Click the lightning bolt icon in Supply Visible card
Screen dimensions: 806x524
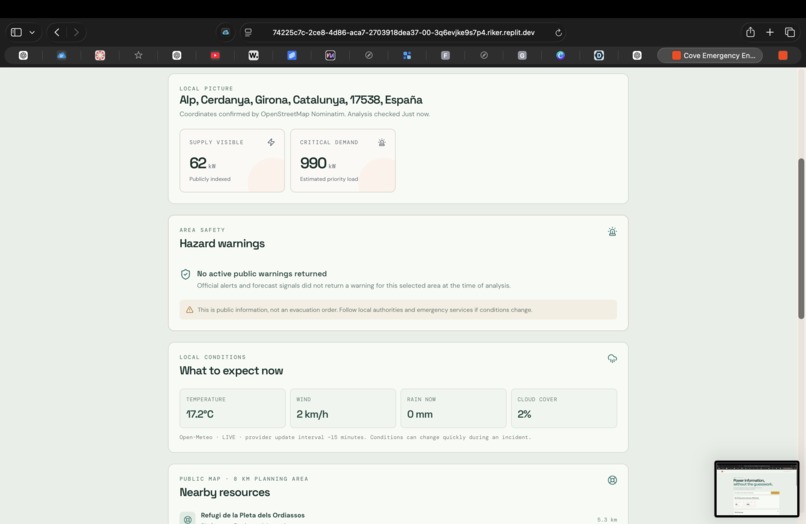coord(271,142)
